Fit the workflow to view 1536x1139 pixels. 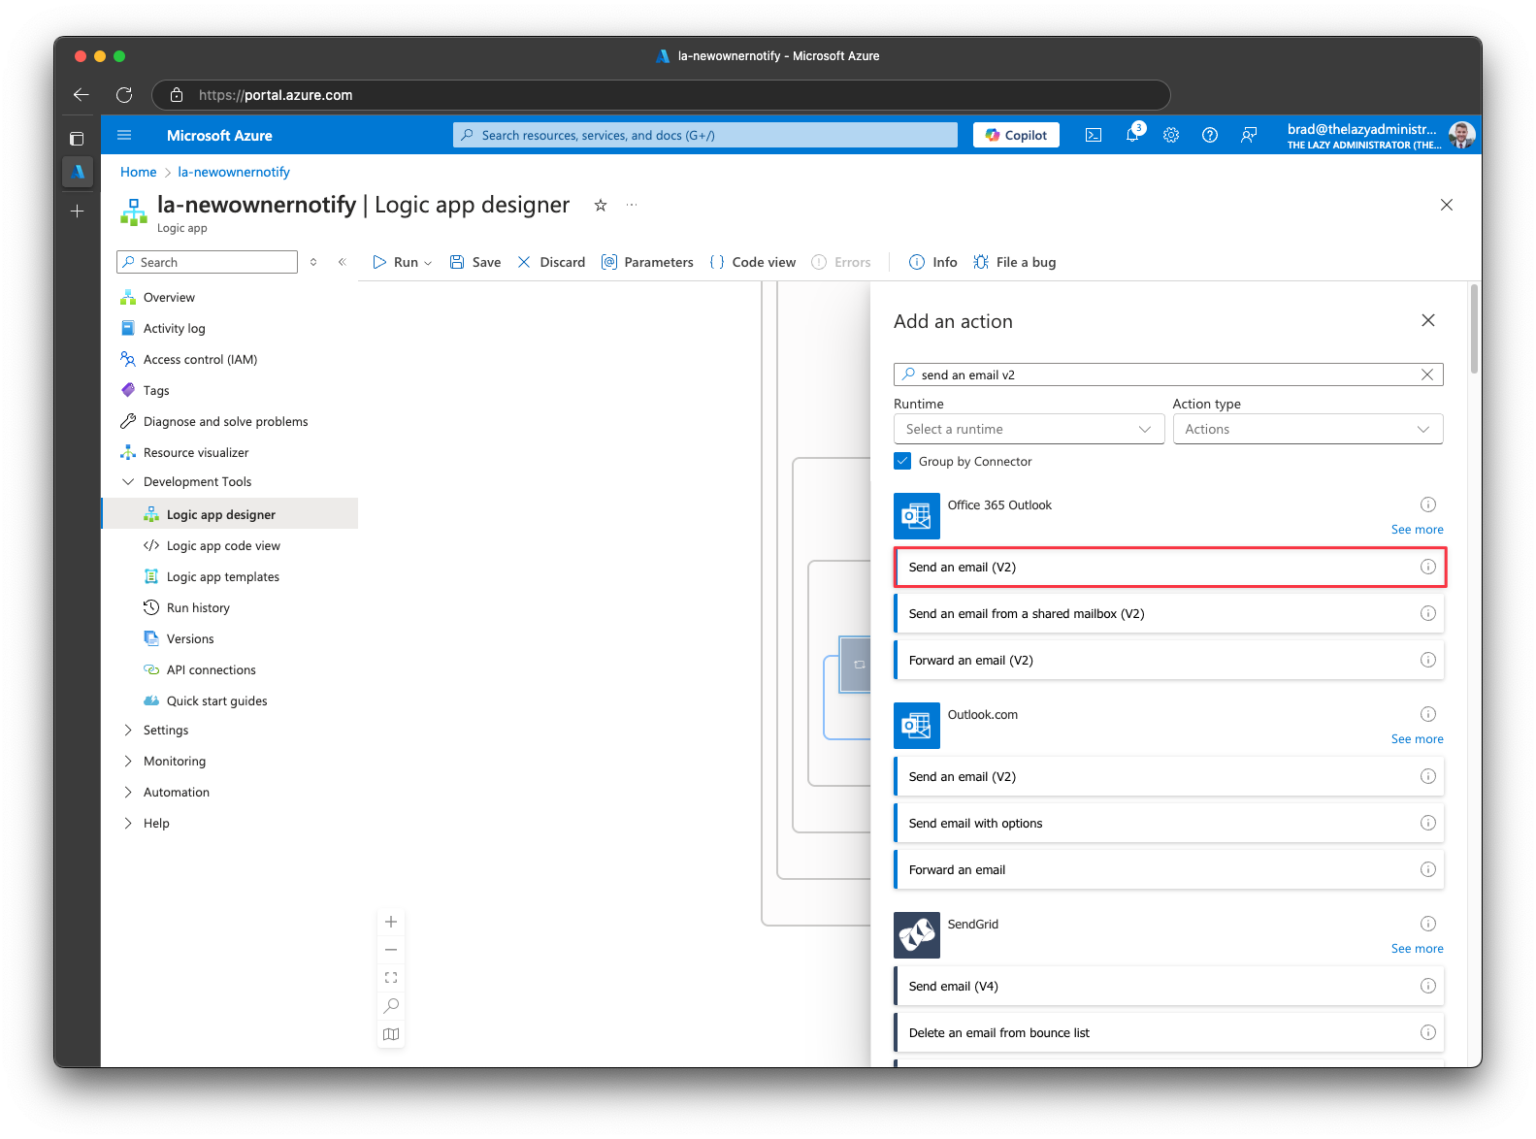click(391, 978)
